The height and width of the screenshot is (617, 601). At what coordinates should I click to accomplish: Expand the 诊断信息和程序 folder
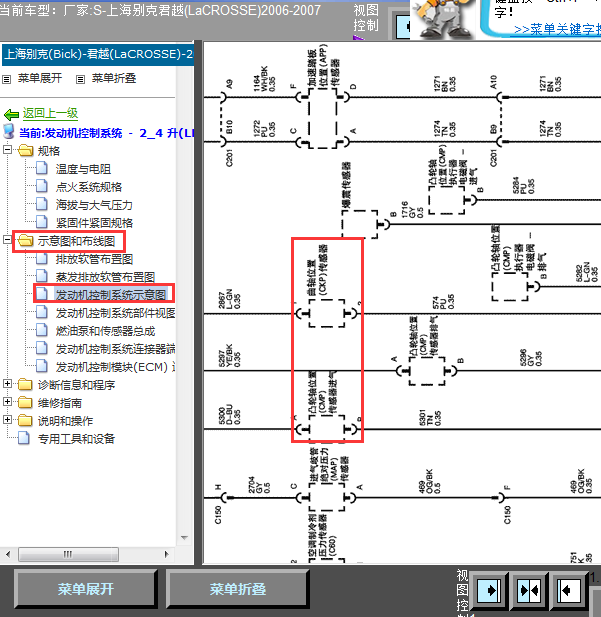[x=7, y=384]
